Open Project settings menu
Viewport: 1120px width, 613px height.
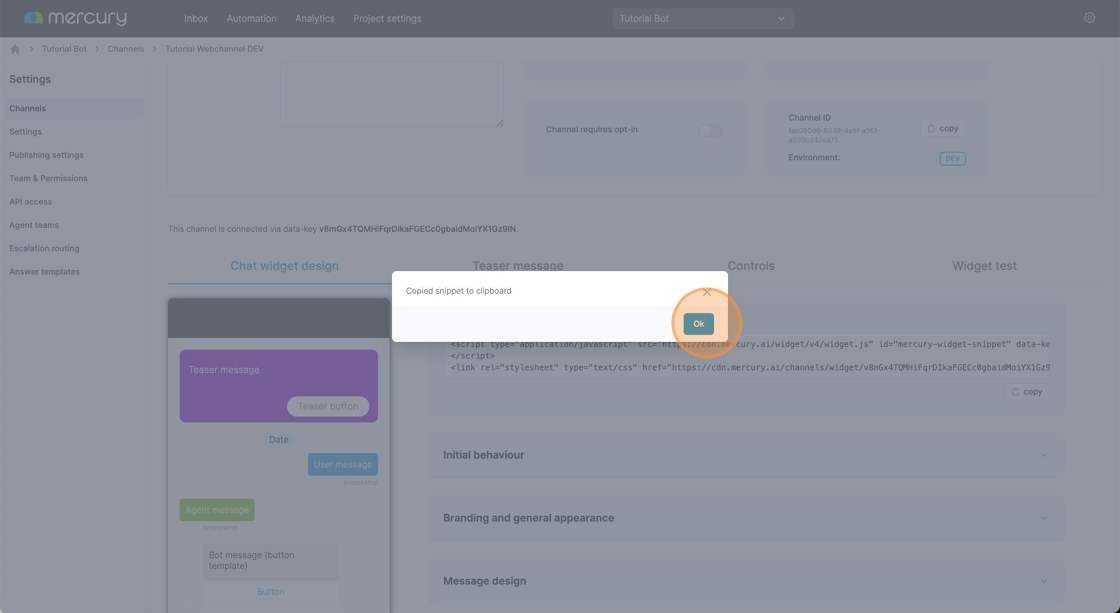tap(387, 19)
